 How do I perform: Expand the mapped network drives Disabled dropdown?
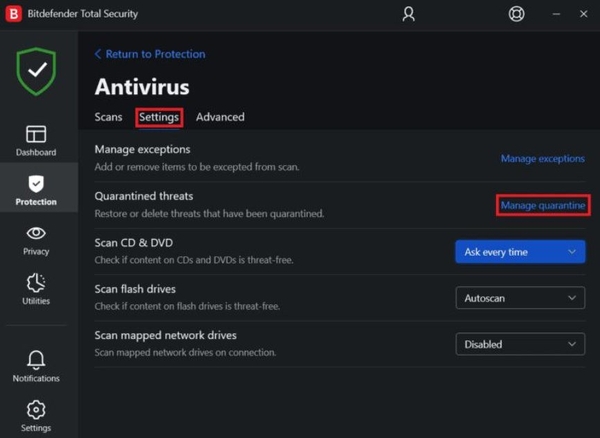[x=520, y=344]
